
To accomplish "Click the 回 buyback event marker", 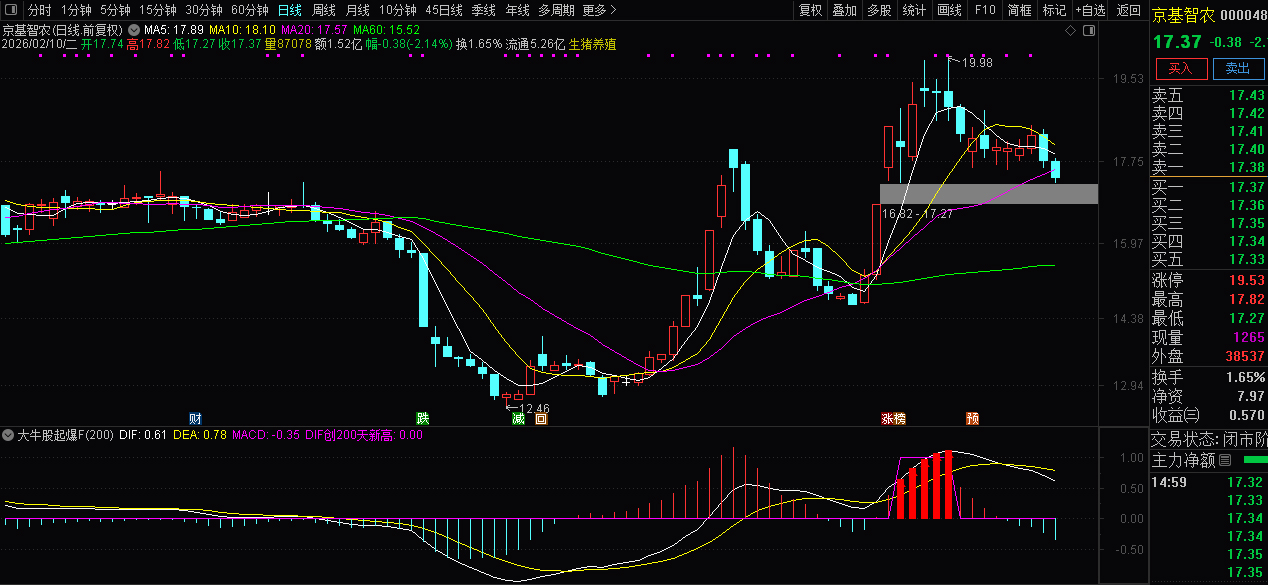I will [541, 419].
